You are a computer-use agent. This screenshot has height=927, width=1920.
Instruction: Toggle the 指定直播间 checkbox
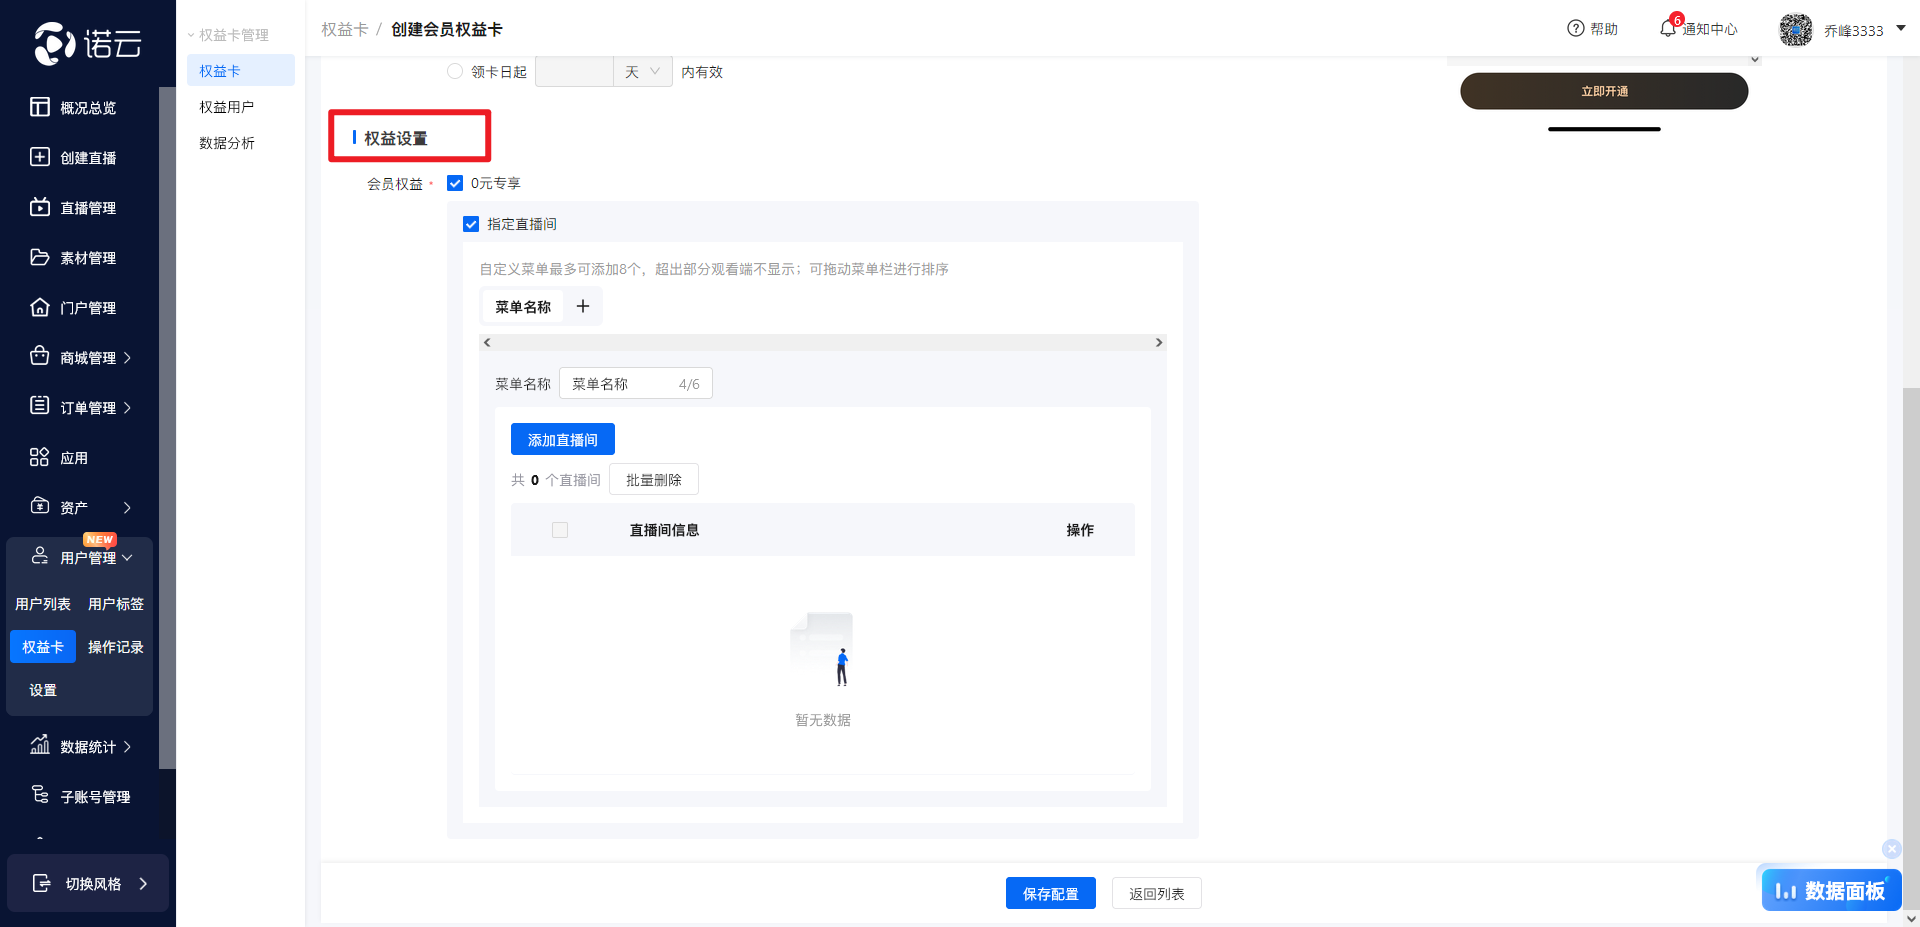[471, 224]
